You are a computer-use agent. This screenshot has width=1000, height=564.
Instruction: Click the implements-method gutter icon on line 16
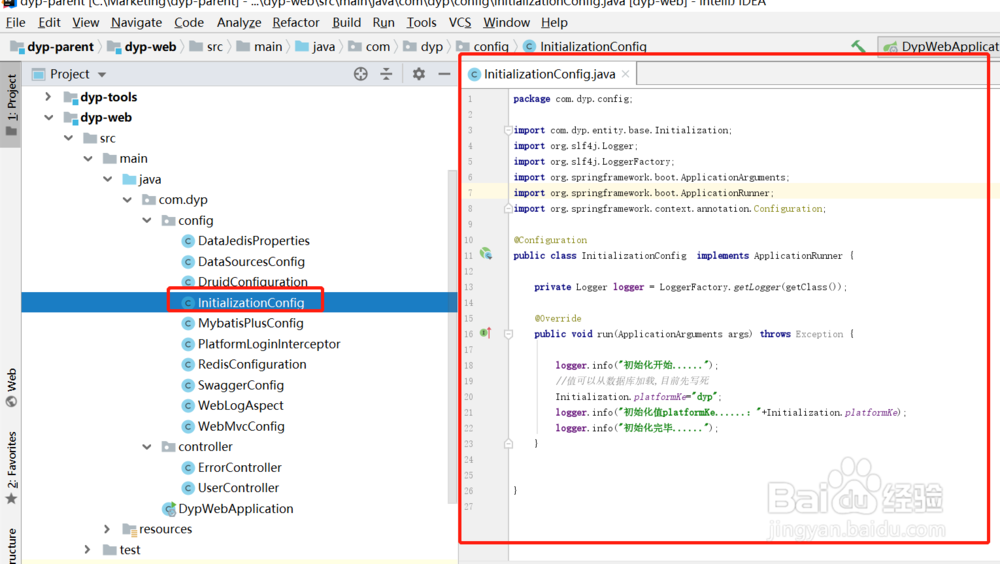(x=486, y=333)
